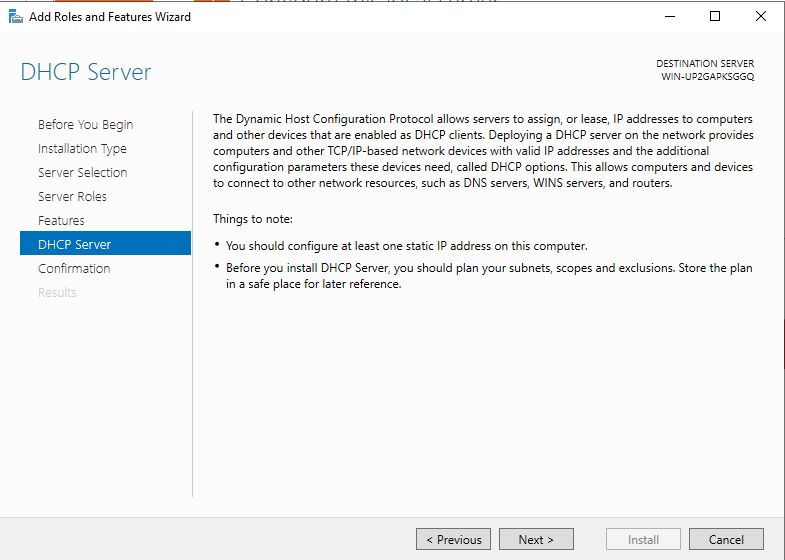Select the highlighted DHCP Server step
785x560 pixels.
(75, 245)
